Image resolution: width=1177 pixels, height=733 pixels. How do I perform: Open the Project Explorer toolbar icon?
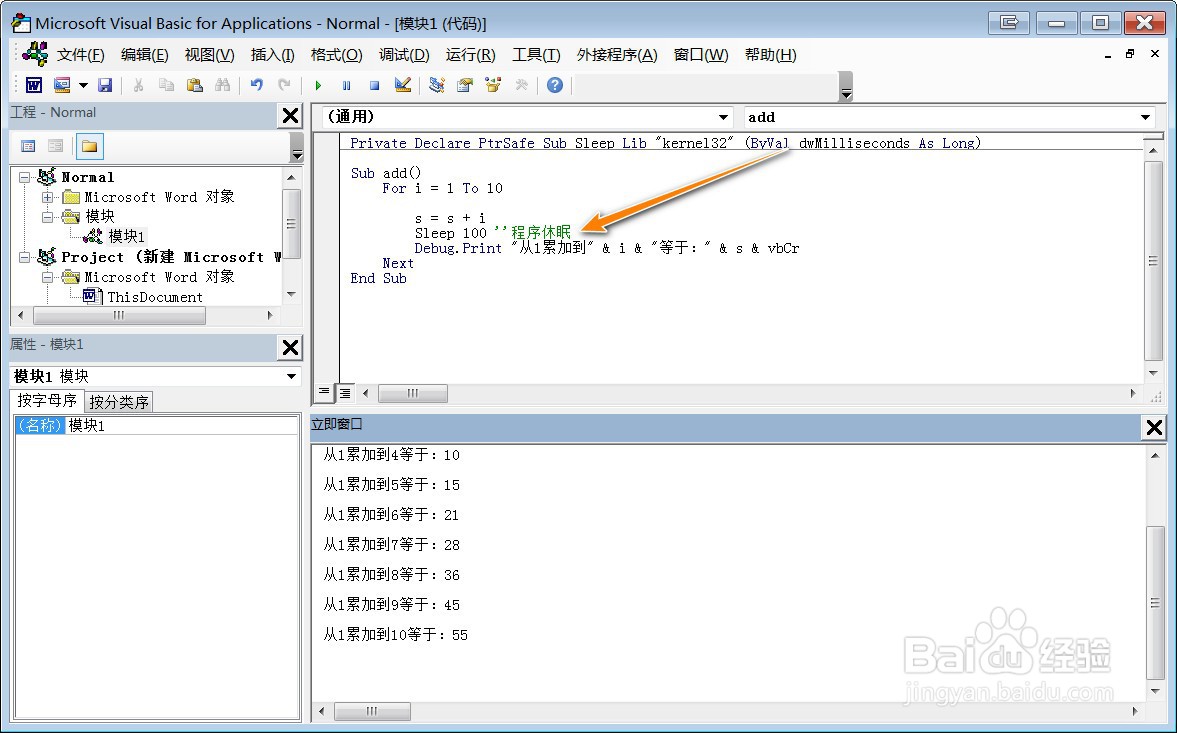point(436,85)
